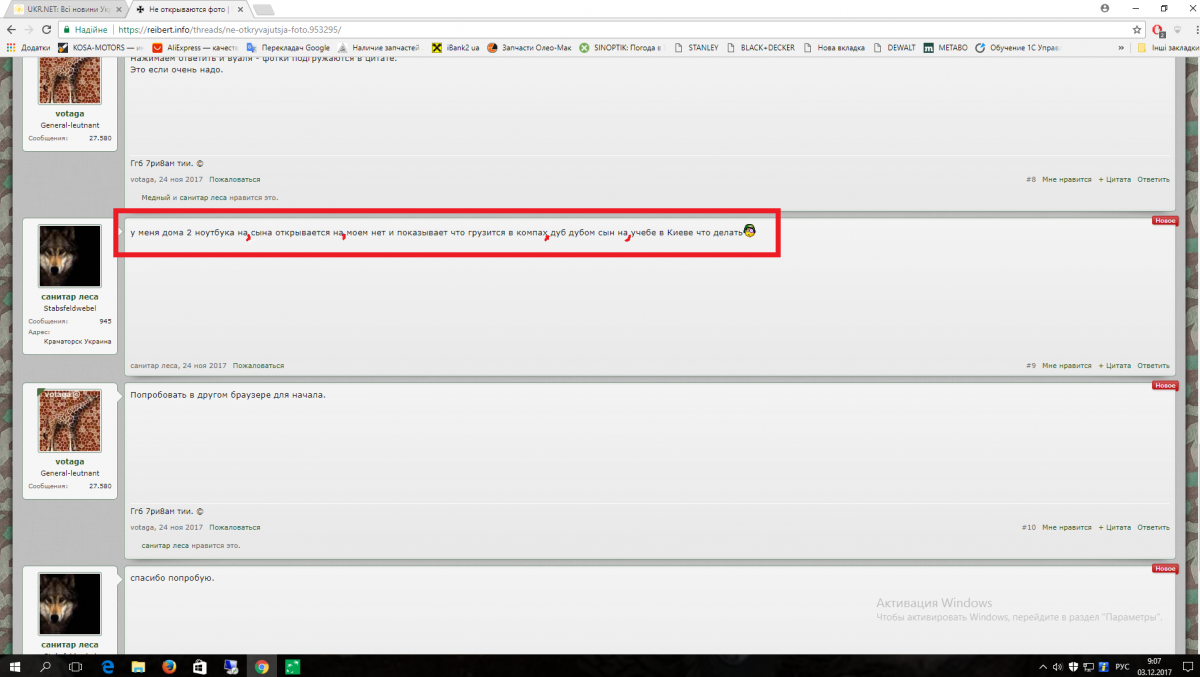Click the emoticon at the end of post #9

(749, 231)
